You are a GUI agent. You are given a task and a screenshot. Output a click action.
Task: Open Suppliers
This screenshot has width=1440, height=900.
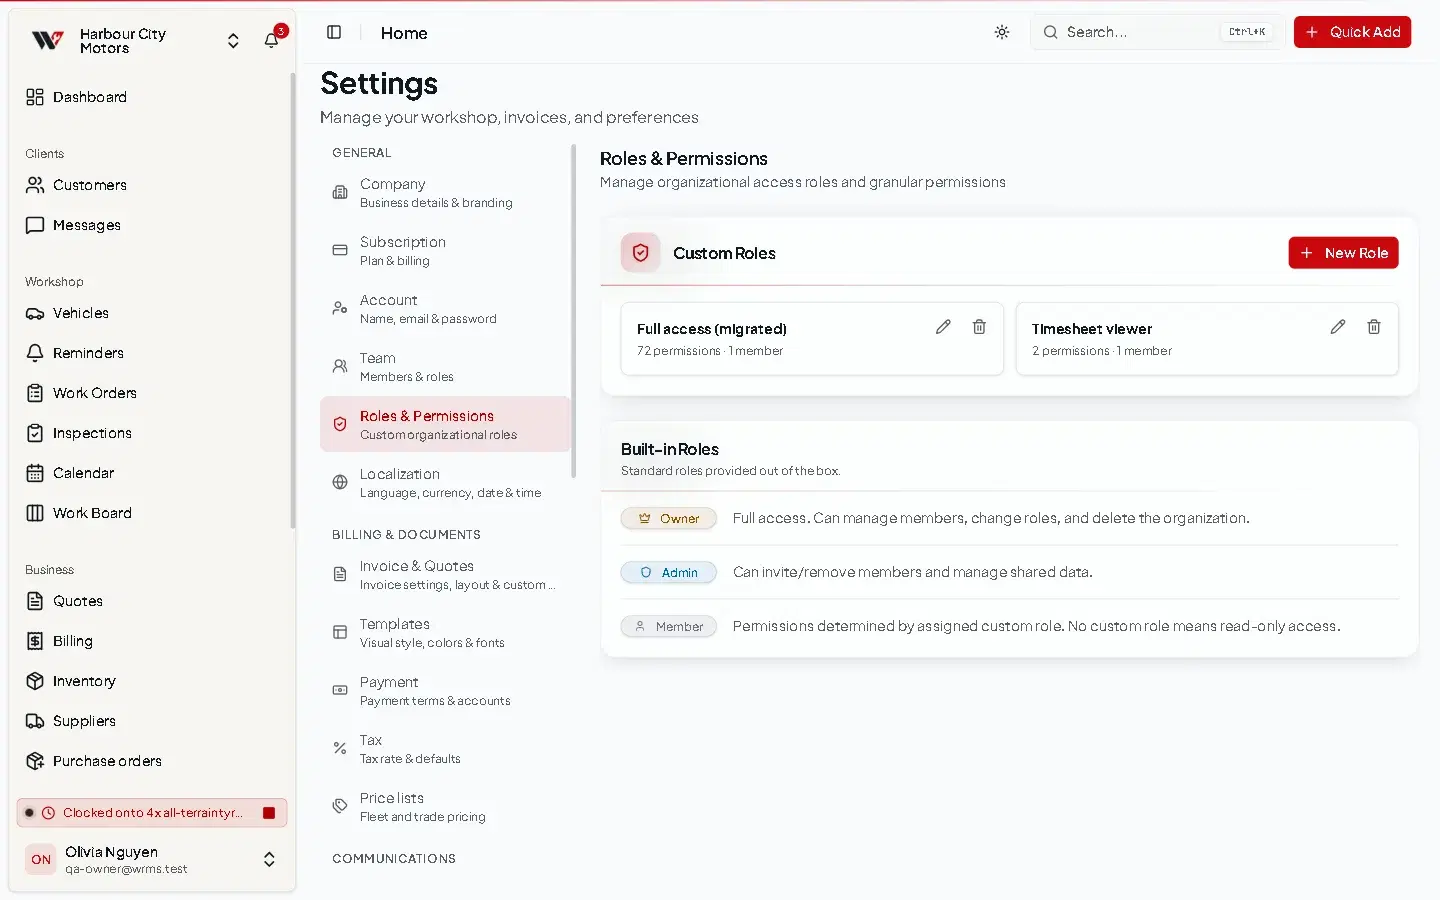click(150, 721)
